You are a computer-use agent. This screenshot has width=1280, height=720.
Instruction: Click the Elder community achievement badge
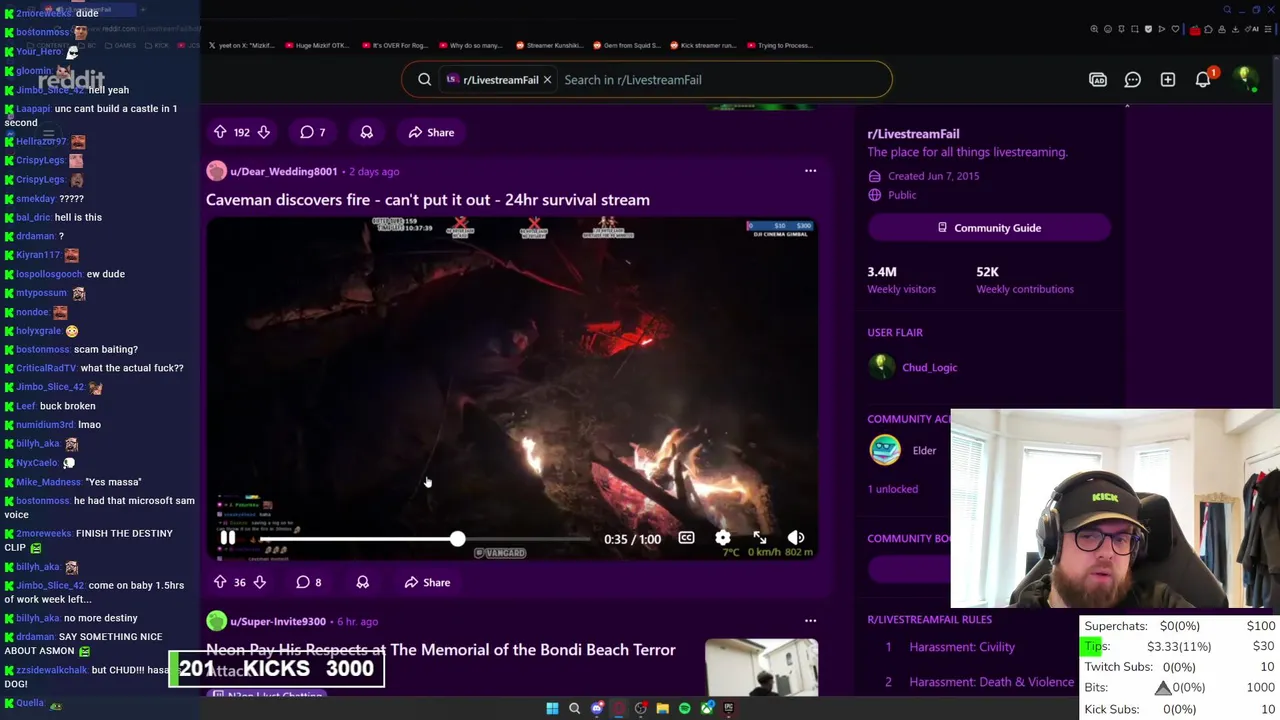[885, 451]
